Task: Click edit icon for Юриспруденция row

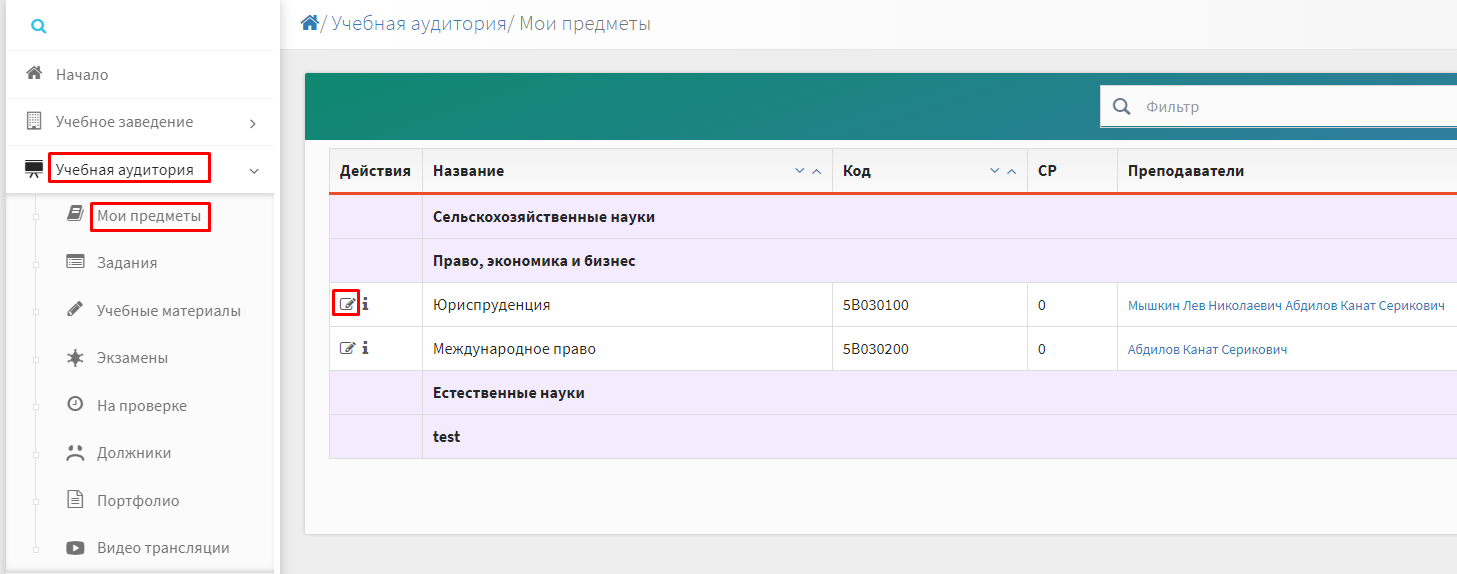Action: tap(347, 304)
